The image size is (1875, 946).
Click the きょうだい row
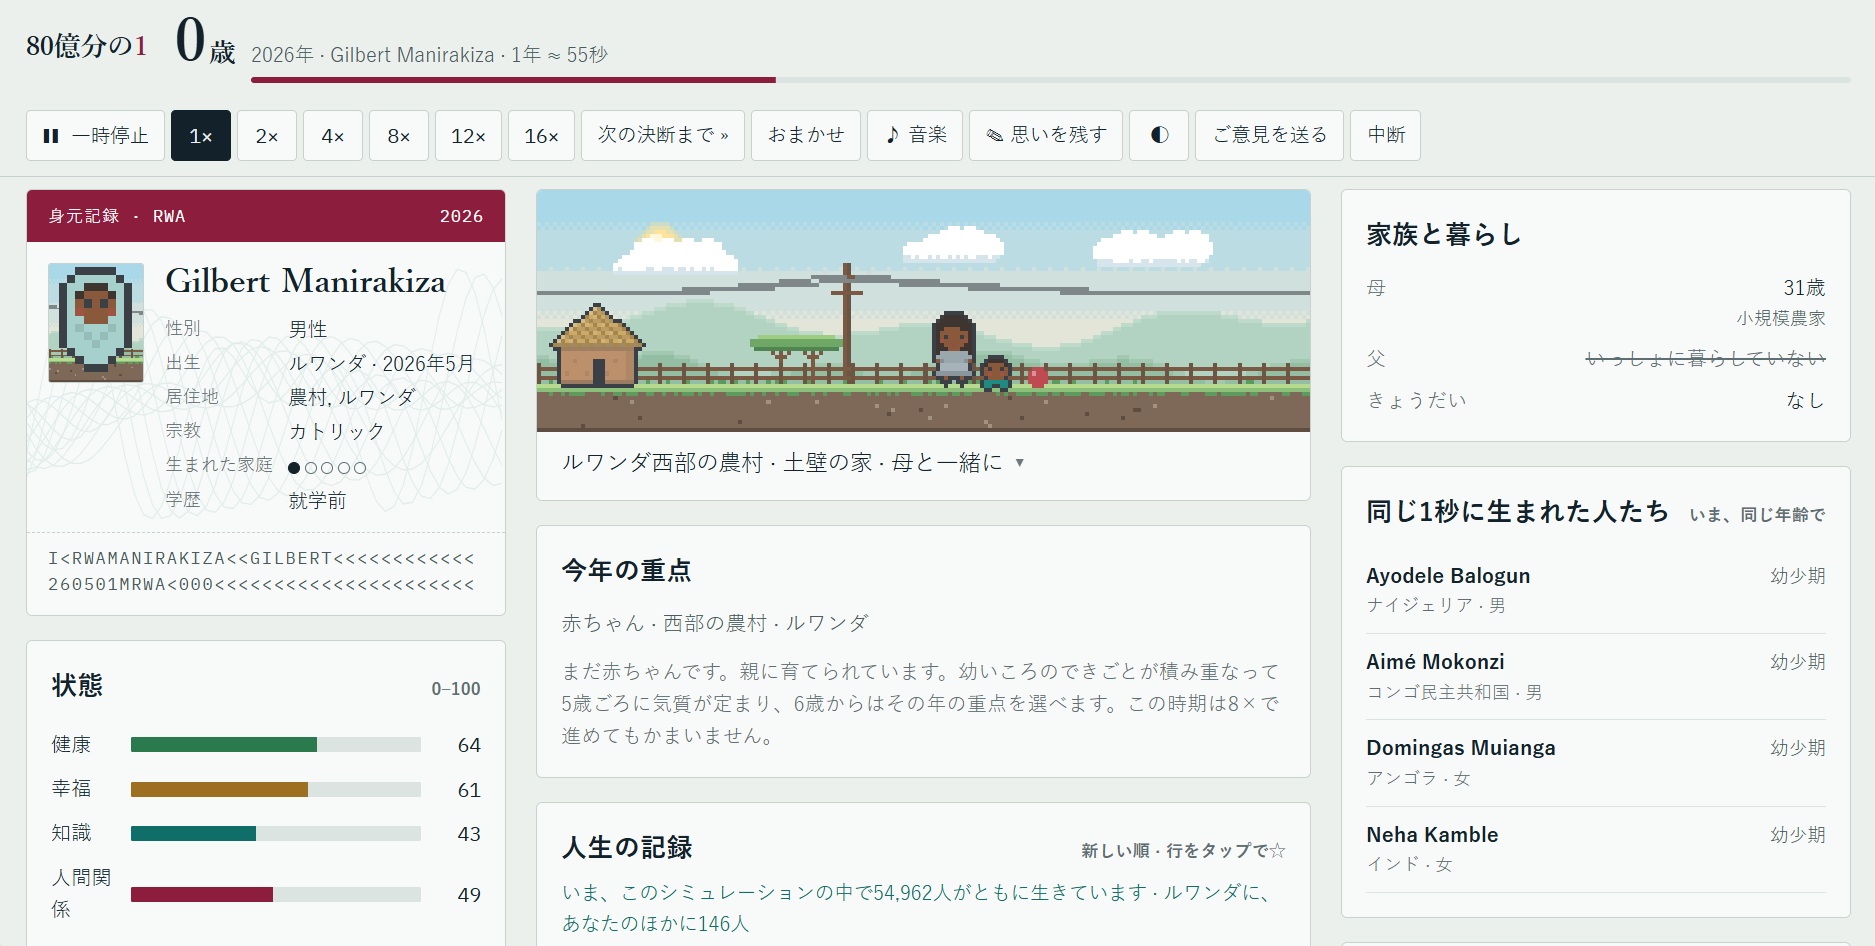coord(1596,400)
